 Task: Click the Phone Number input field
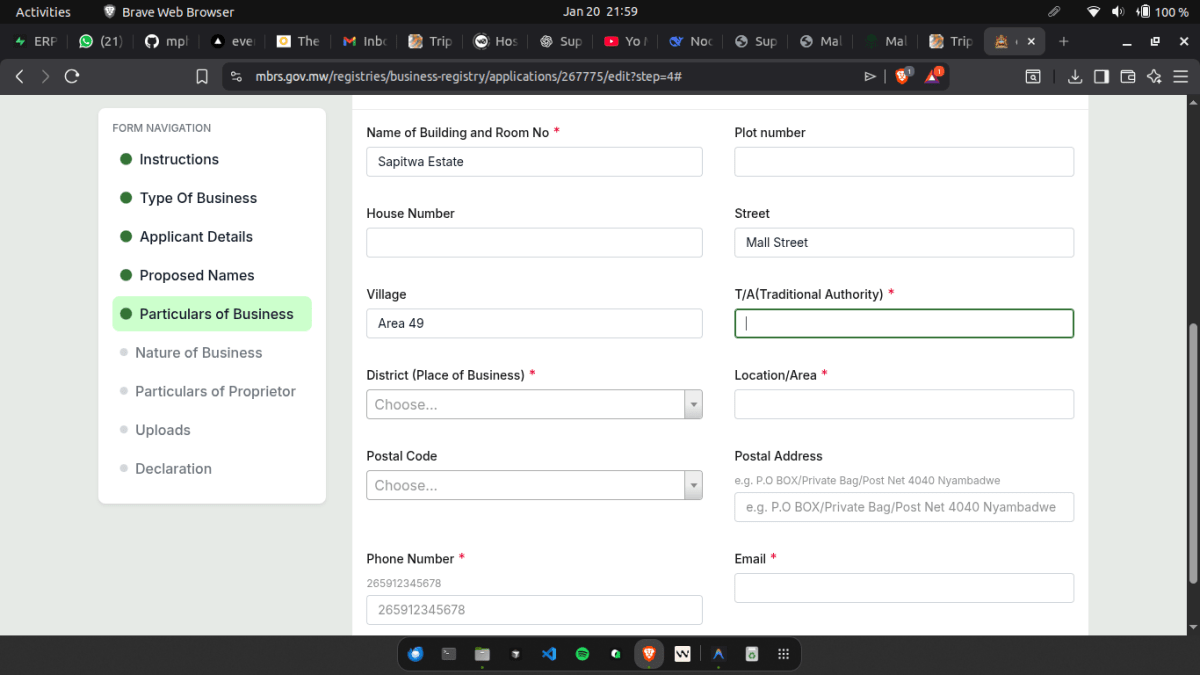coord(534,610)
